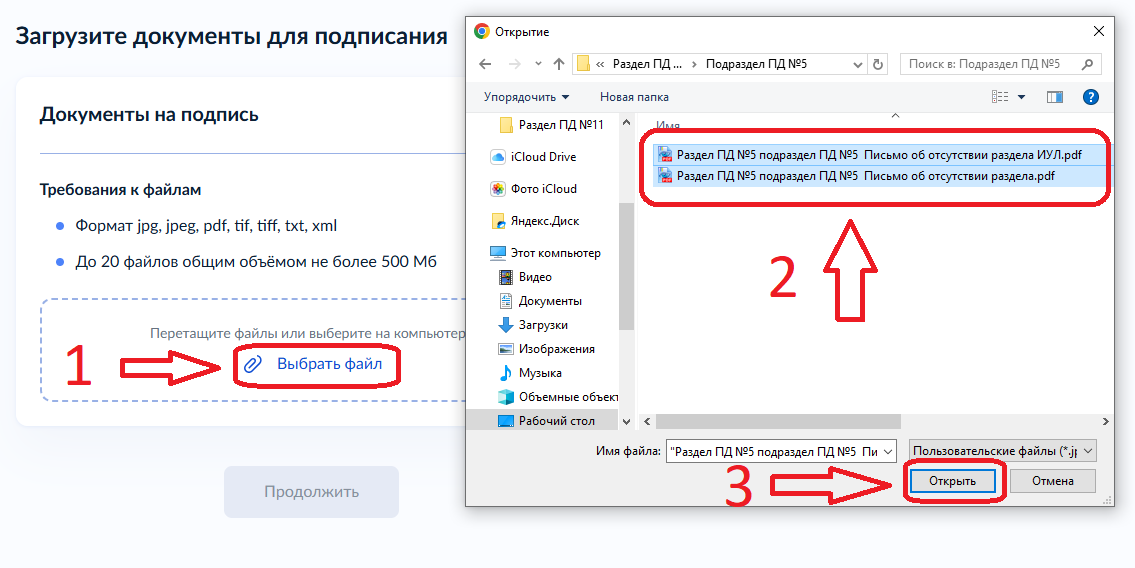Click the Новая папка toolbar button
Image resolution: width=1135 pixels, height=568 pixels.
(634, 97)
